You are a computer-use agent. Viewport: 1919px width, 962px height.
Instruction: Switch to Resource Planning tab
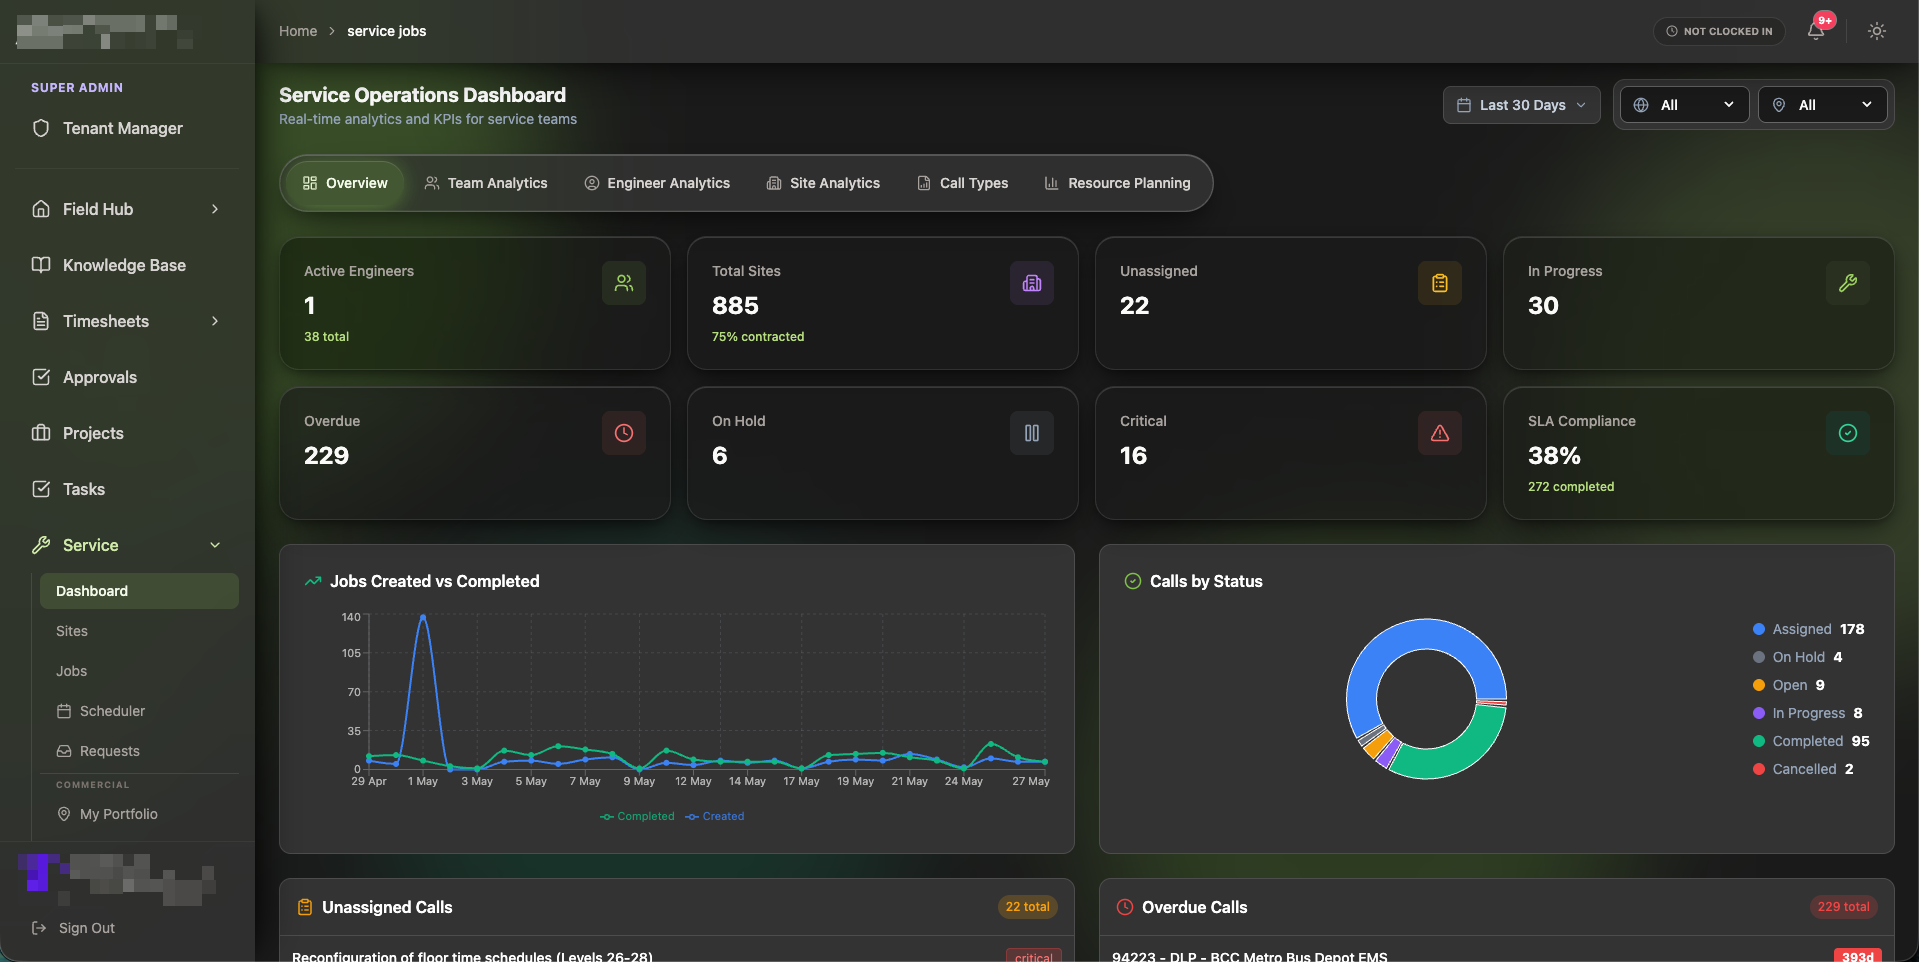pos(1117,183)
